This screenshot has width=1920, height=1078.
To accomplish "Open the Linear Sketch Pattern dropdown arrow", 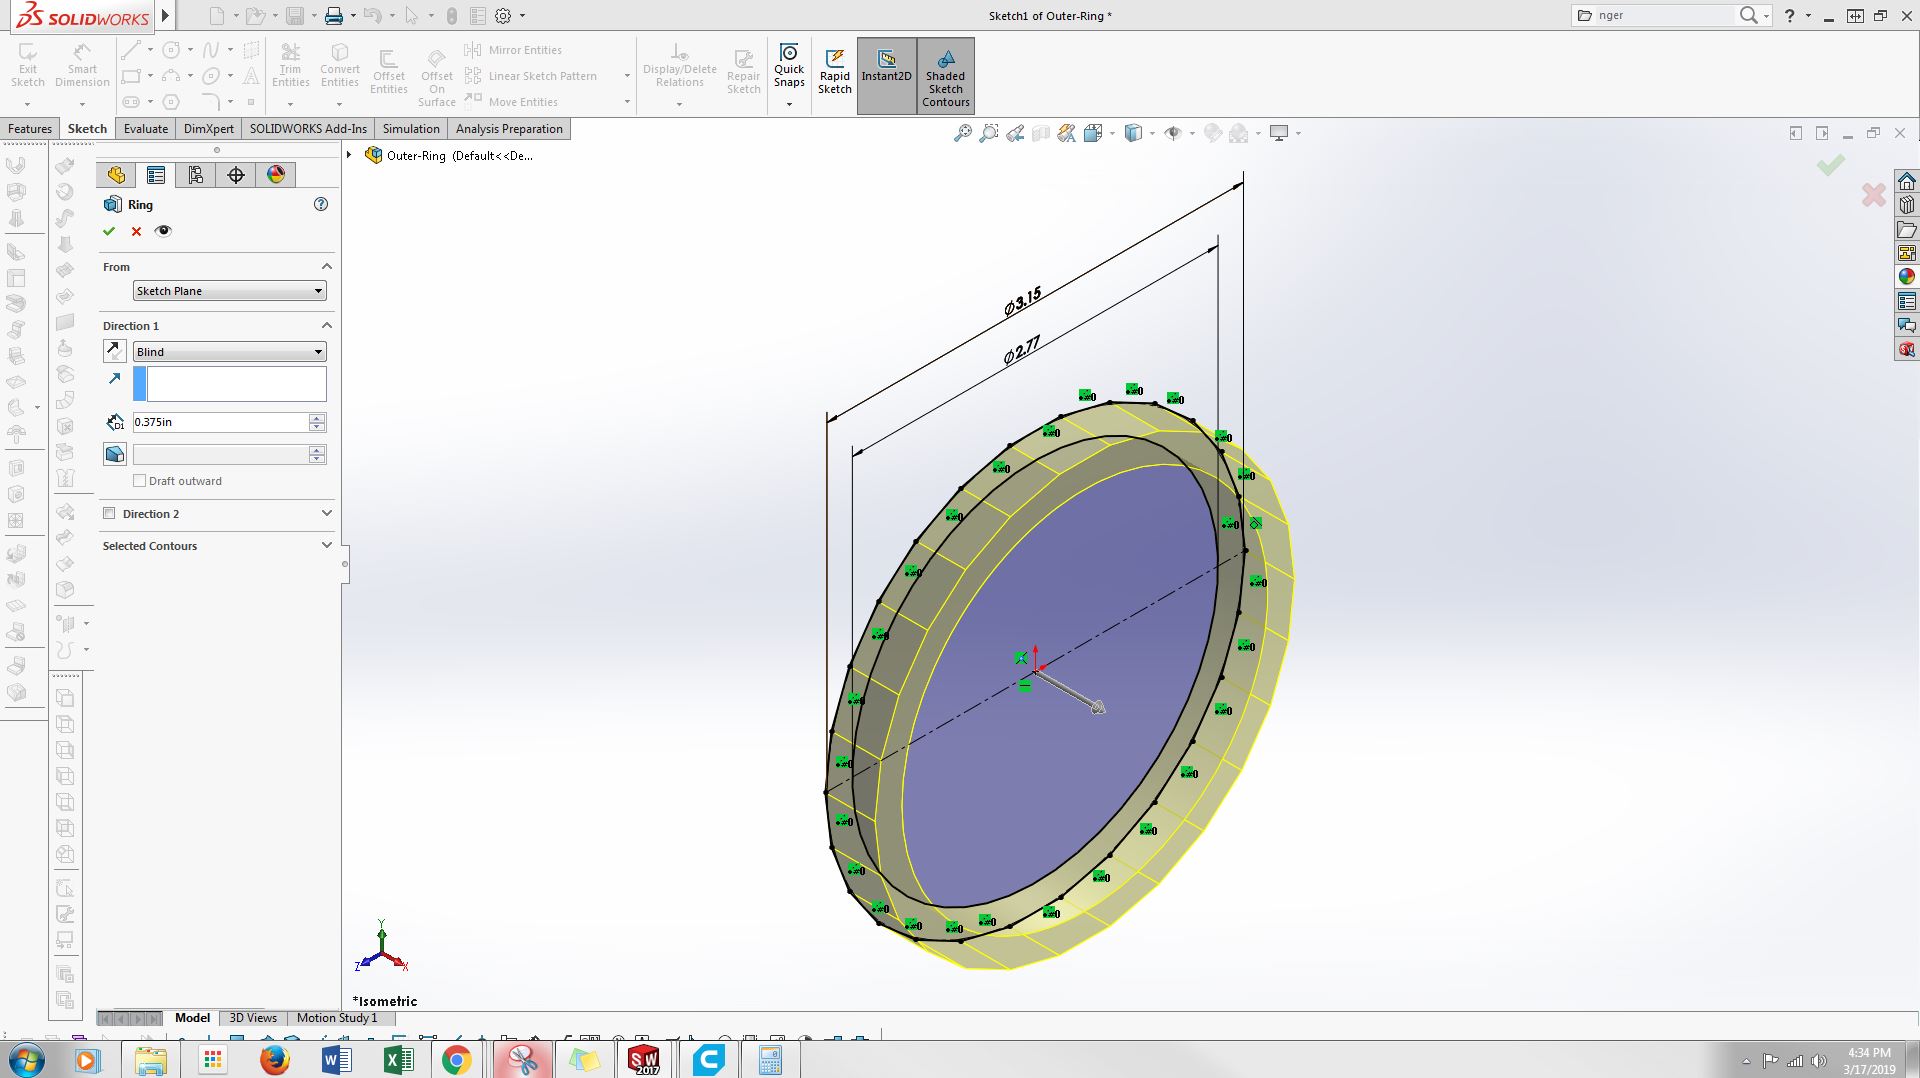I will [x=627, y=76].
